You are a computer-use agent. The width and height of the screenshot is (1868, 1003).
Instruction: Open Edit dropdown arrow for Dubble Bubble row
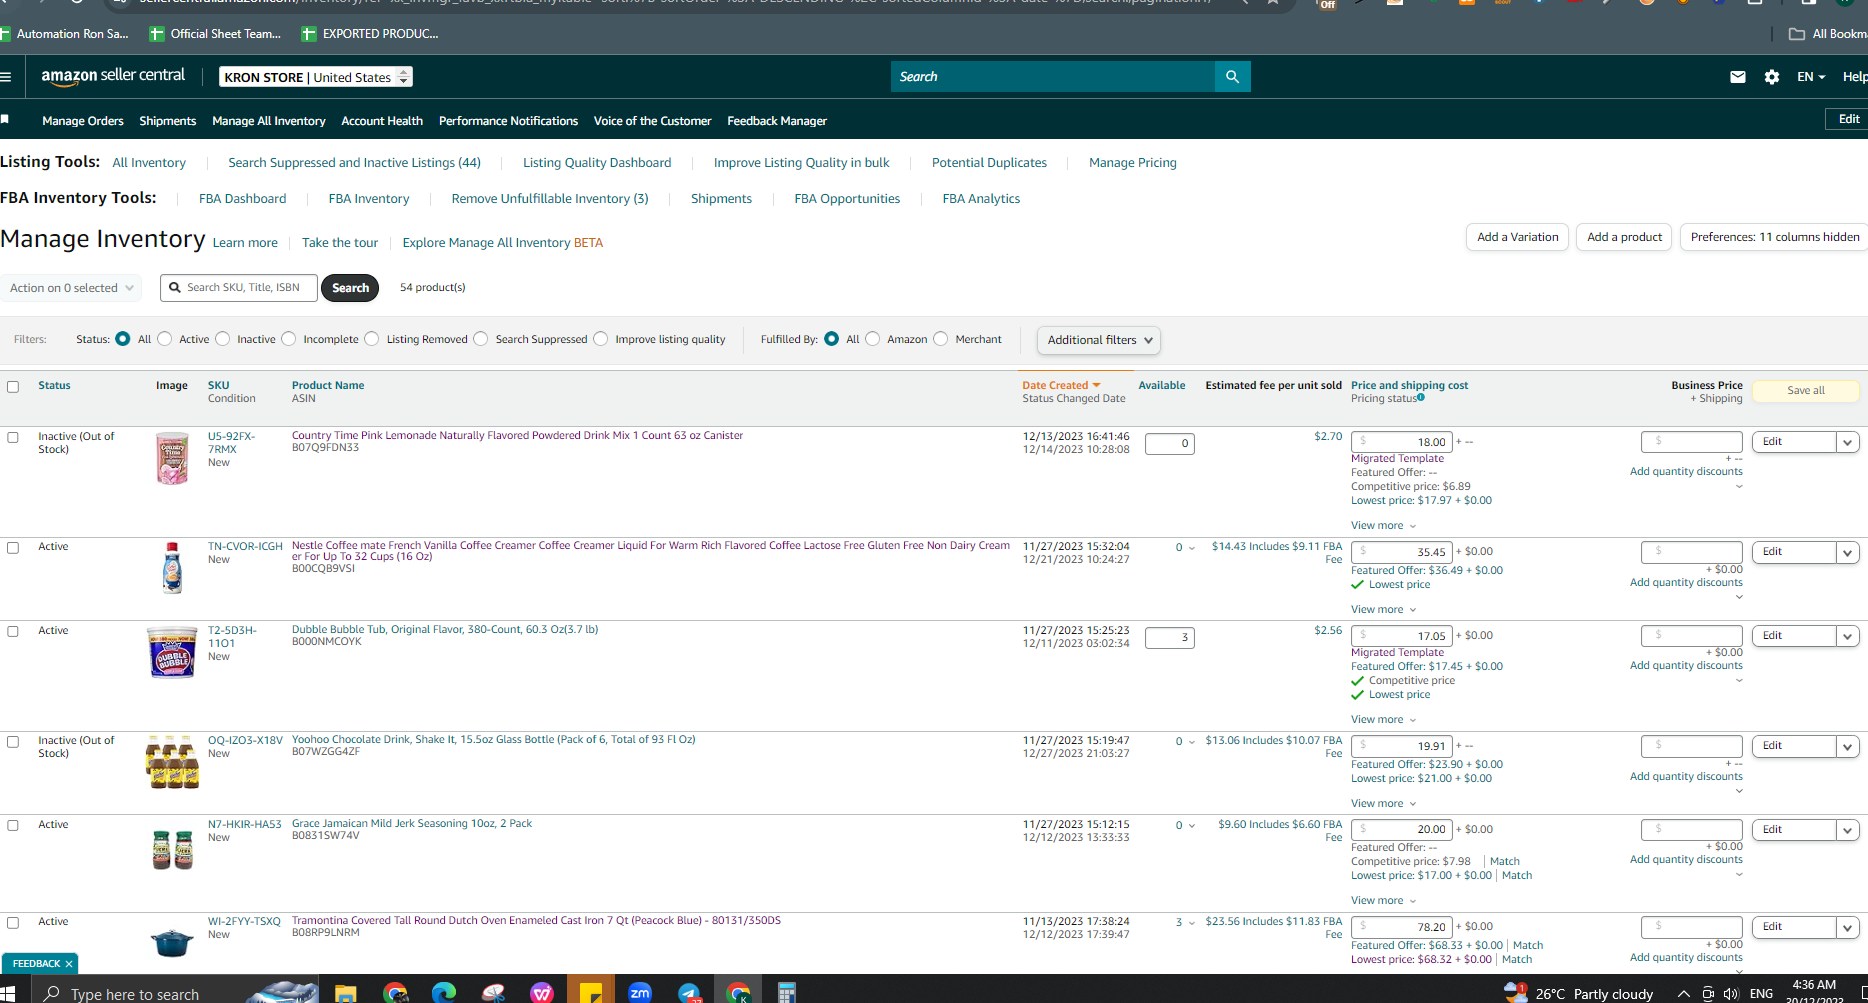click(x=1847, y=636)
